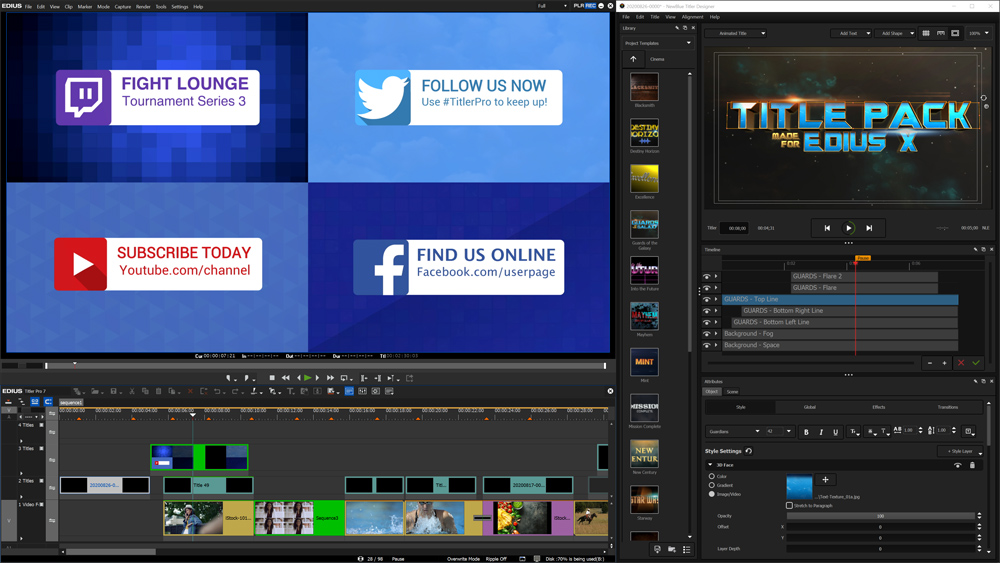This screenshot has height=563, width=1000.
Task: Switch to the Global tab in Attributes
Action: (x=809, y=407)
